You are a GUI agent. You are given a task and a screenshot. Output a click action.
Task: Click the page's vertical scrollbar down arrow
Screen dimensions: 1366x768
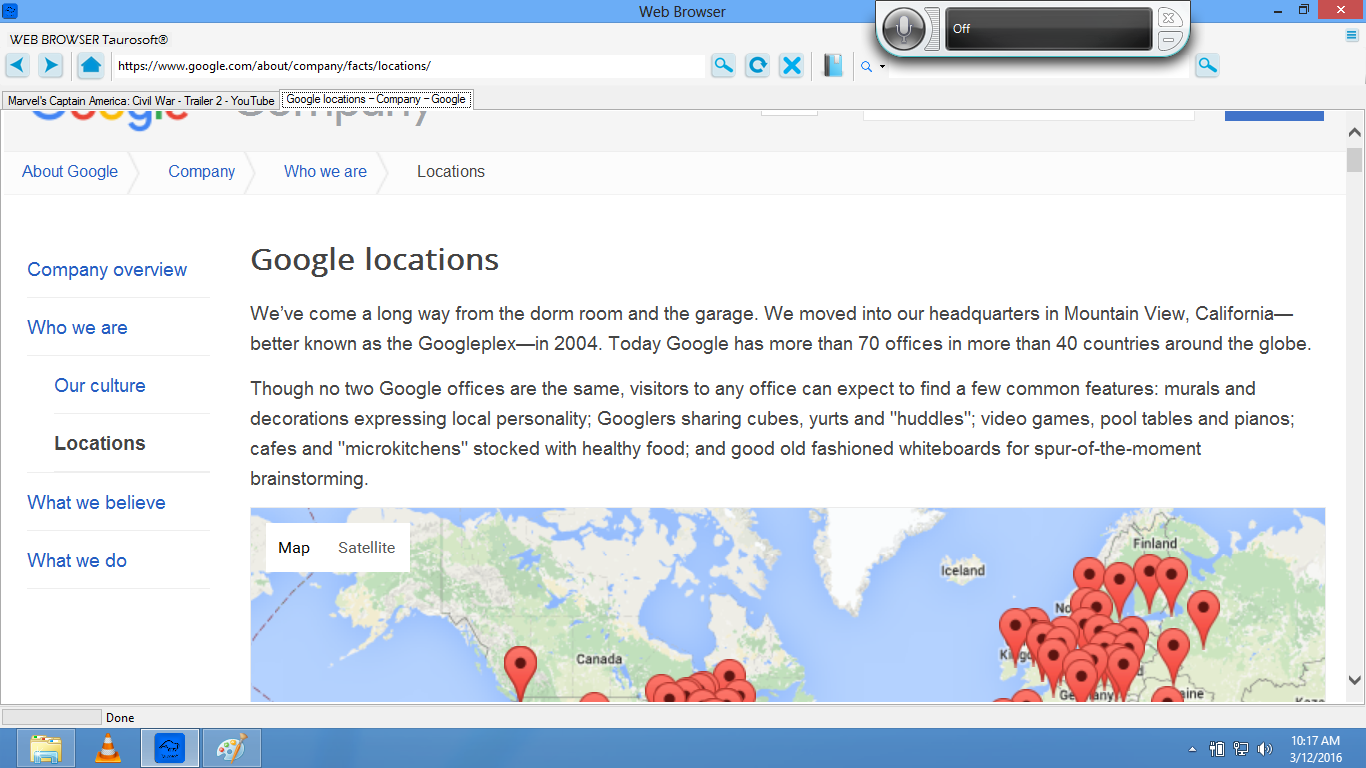pyautogui.click(x=1355, y=680)
